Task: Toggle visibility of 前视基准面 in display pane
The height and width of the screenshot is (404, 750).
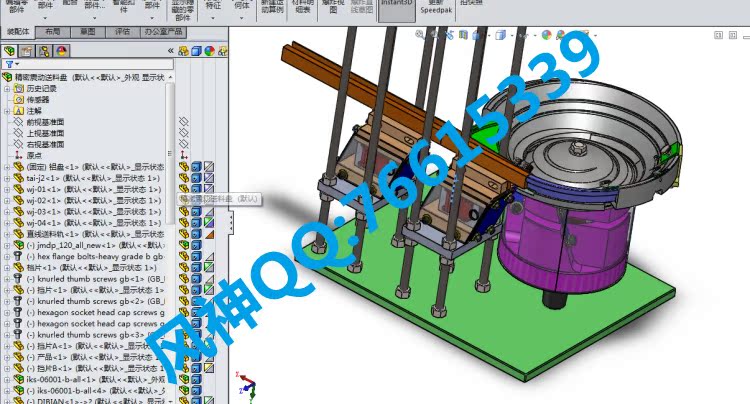Action: coord(183,122)
